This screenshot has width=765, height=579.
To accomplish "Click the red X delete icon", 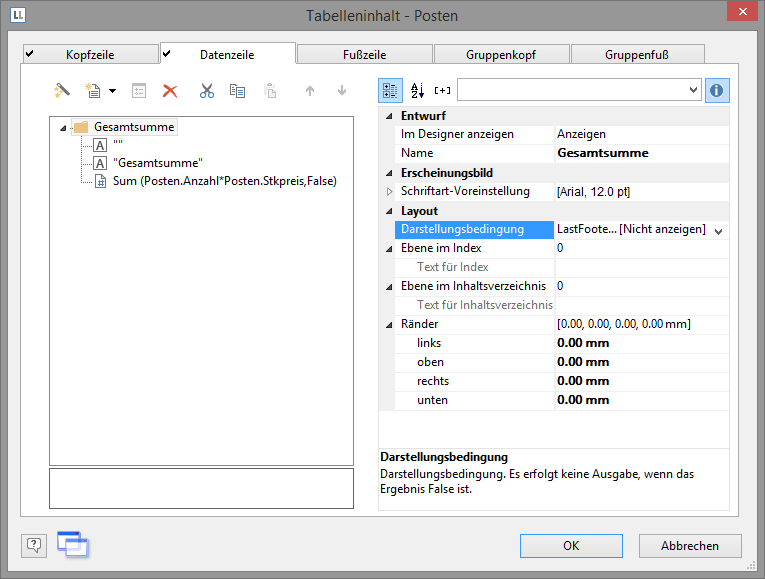I will (x=170, y=91).
